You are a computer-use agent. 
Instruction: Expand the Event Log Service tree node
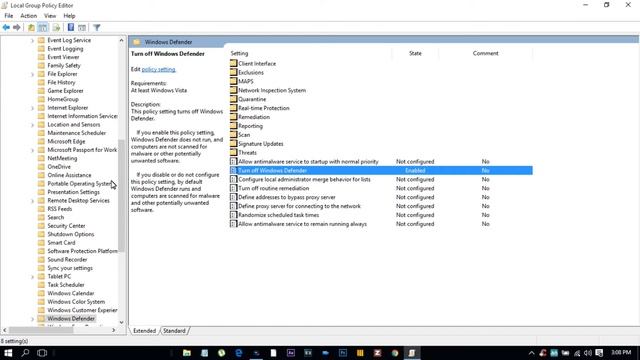pos(32,40)
